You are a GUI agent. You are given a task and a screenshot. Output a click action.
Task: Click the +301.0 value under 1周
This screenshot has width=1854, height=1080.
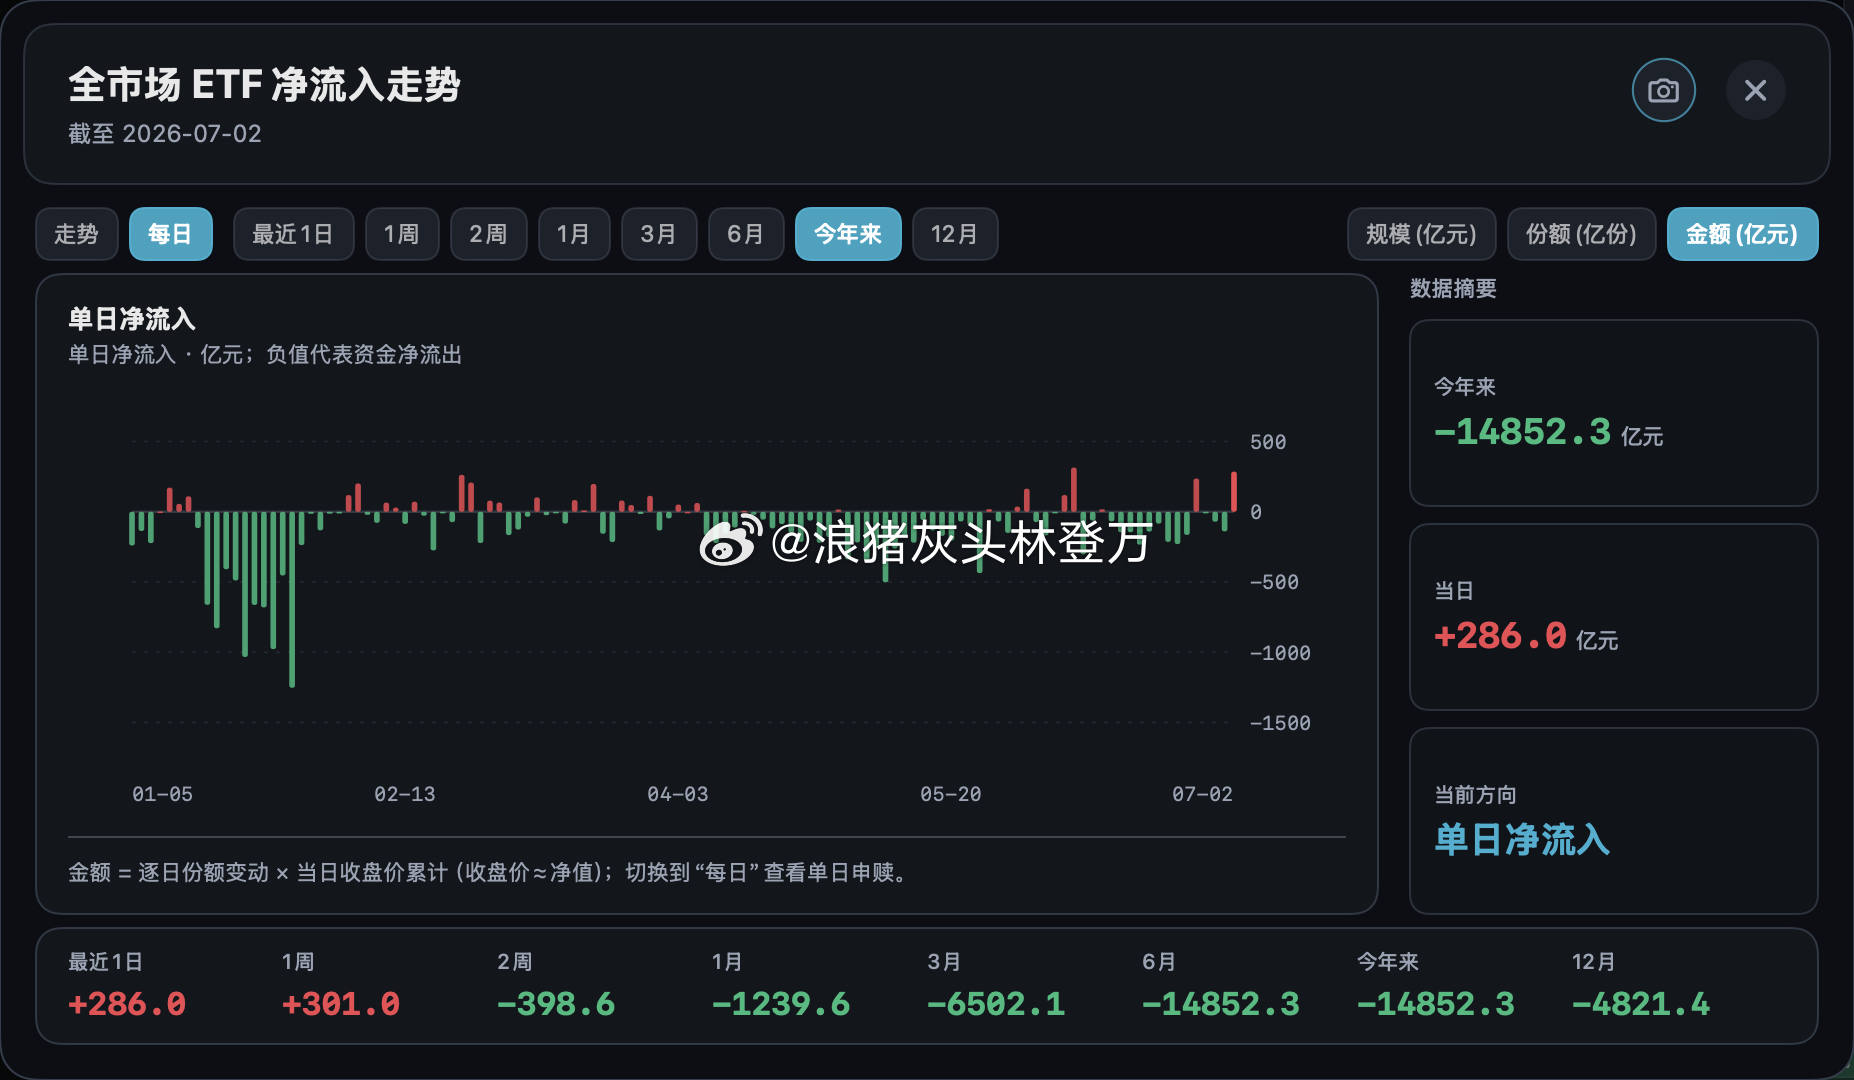click(x=341, y=1004)
